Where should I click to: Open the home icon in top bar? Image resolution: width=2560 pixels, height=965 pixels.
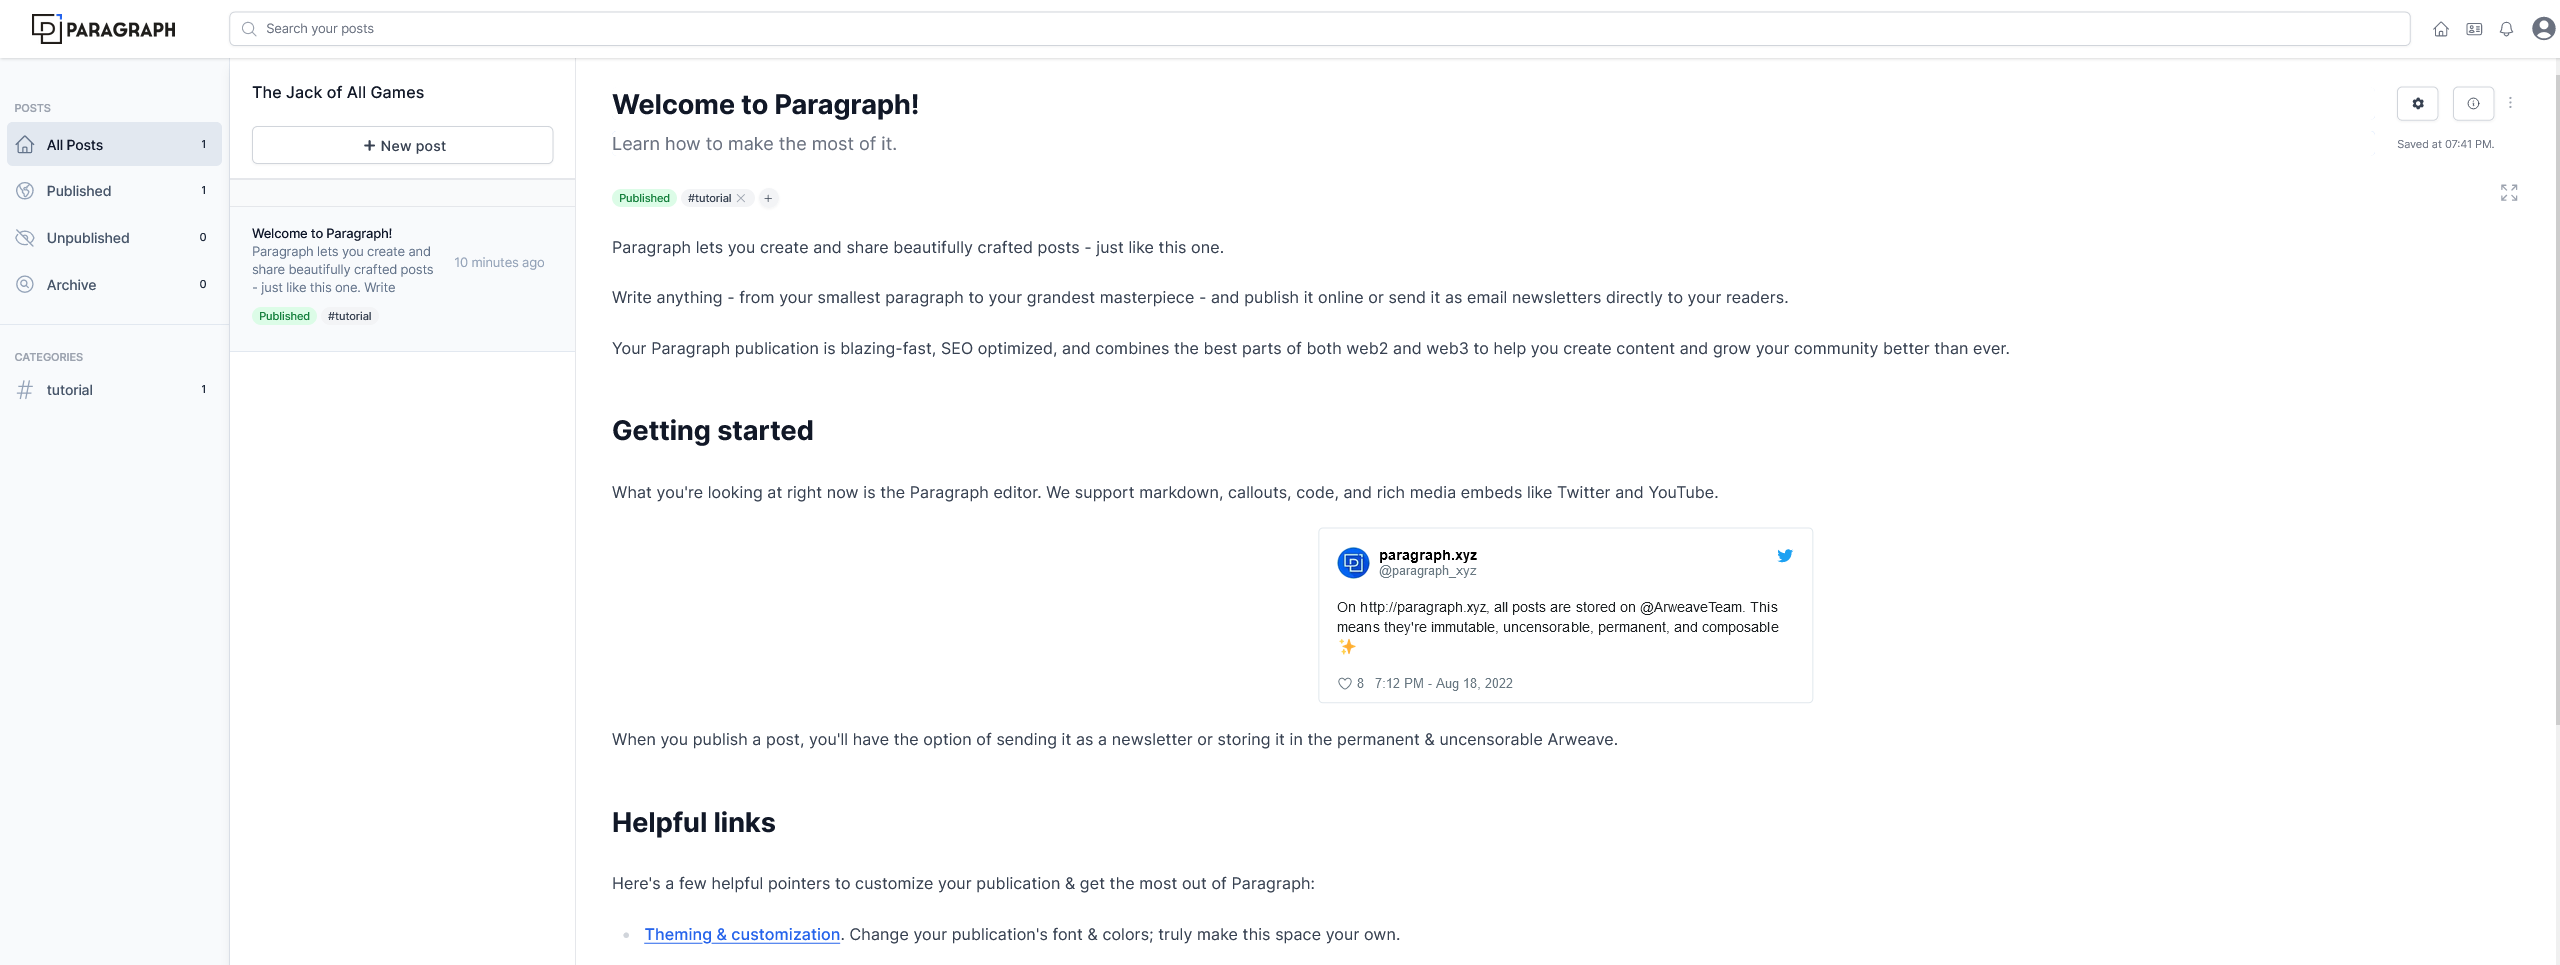point(2441,29)
